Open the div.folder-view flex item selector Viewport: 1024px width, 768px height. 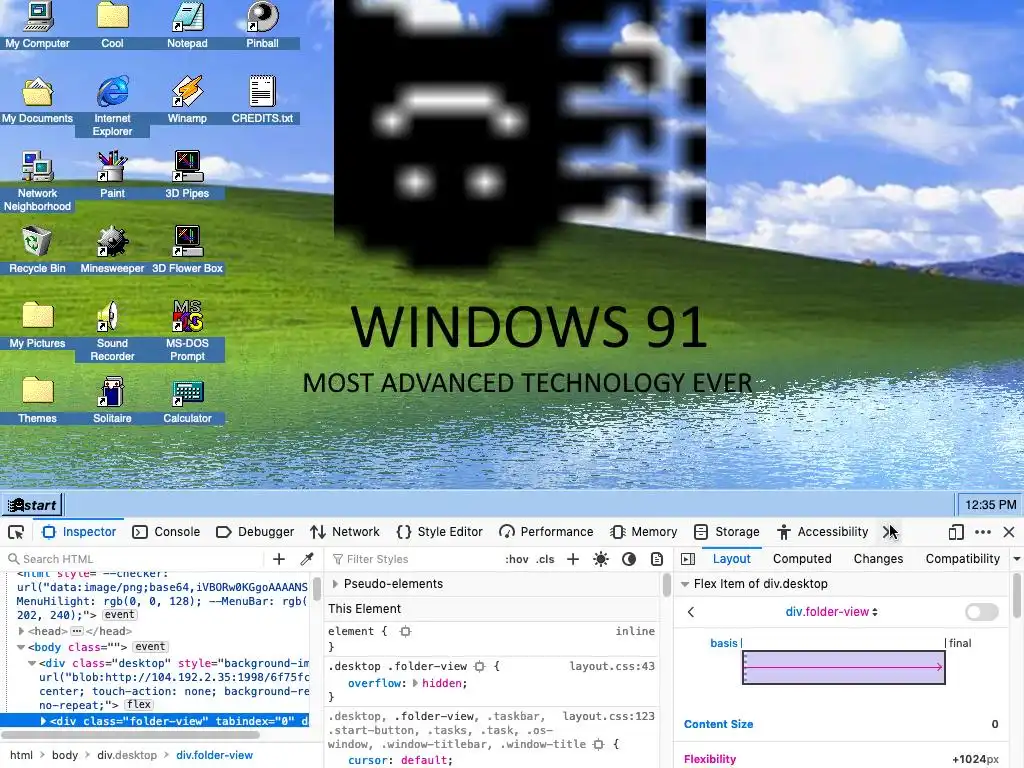tap(831, 612)
